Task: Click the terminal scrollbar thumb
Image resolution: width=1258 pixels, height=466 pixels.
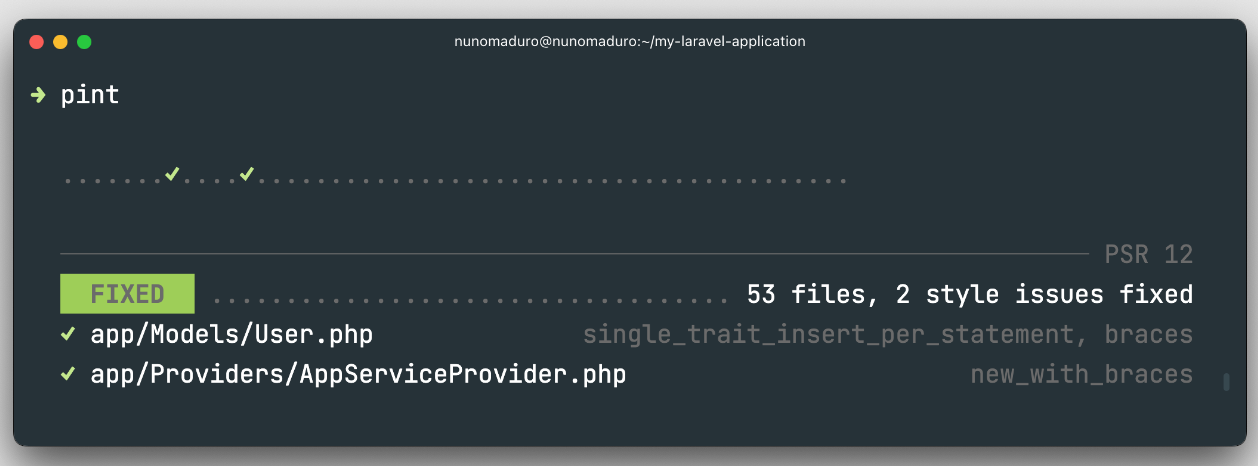Action: [x=1227, y=381]
